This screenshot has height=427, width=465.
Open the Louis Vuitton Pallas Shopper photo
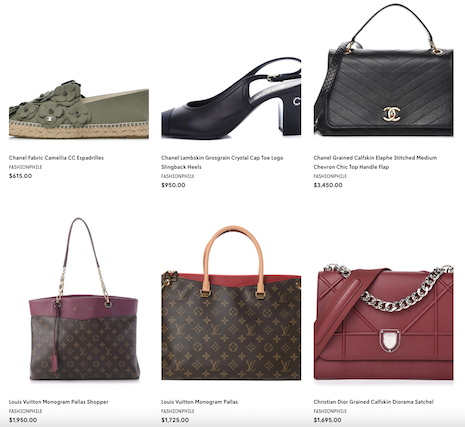[x=84, y=299]
